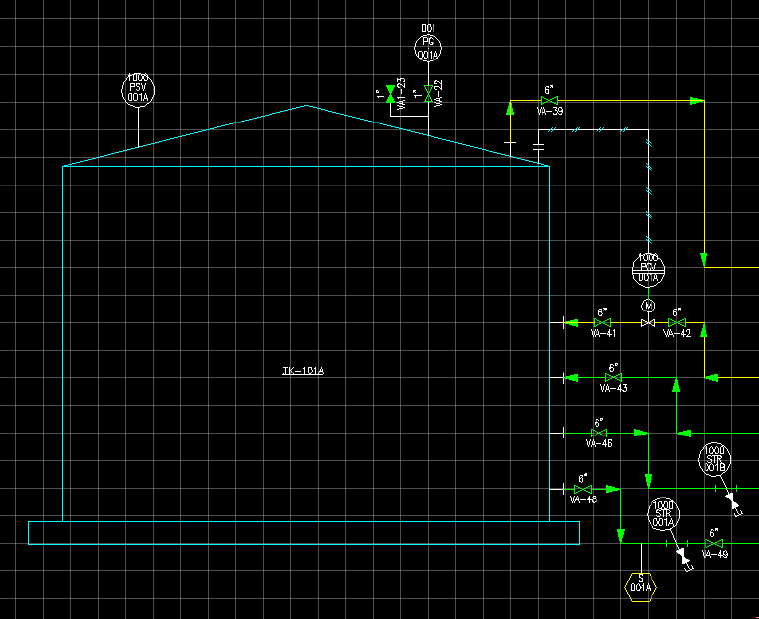Screen dimensions: 759x619
Task: Click the S 001A hexagon tag
Action: (x=639, y=586)
